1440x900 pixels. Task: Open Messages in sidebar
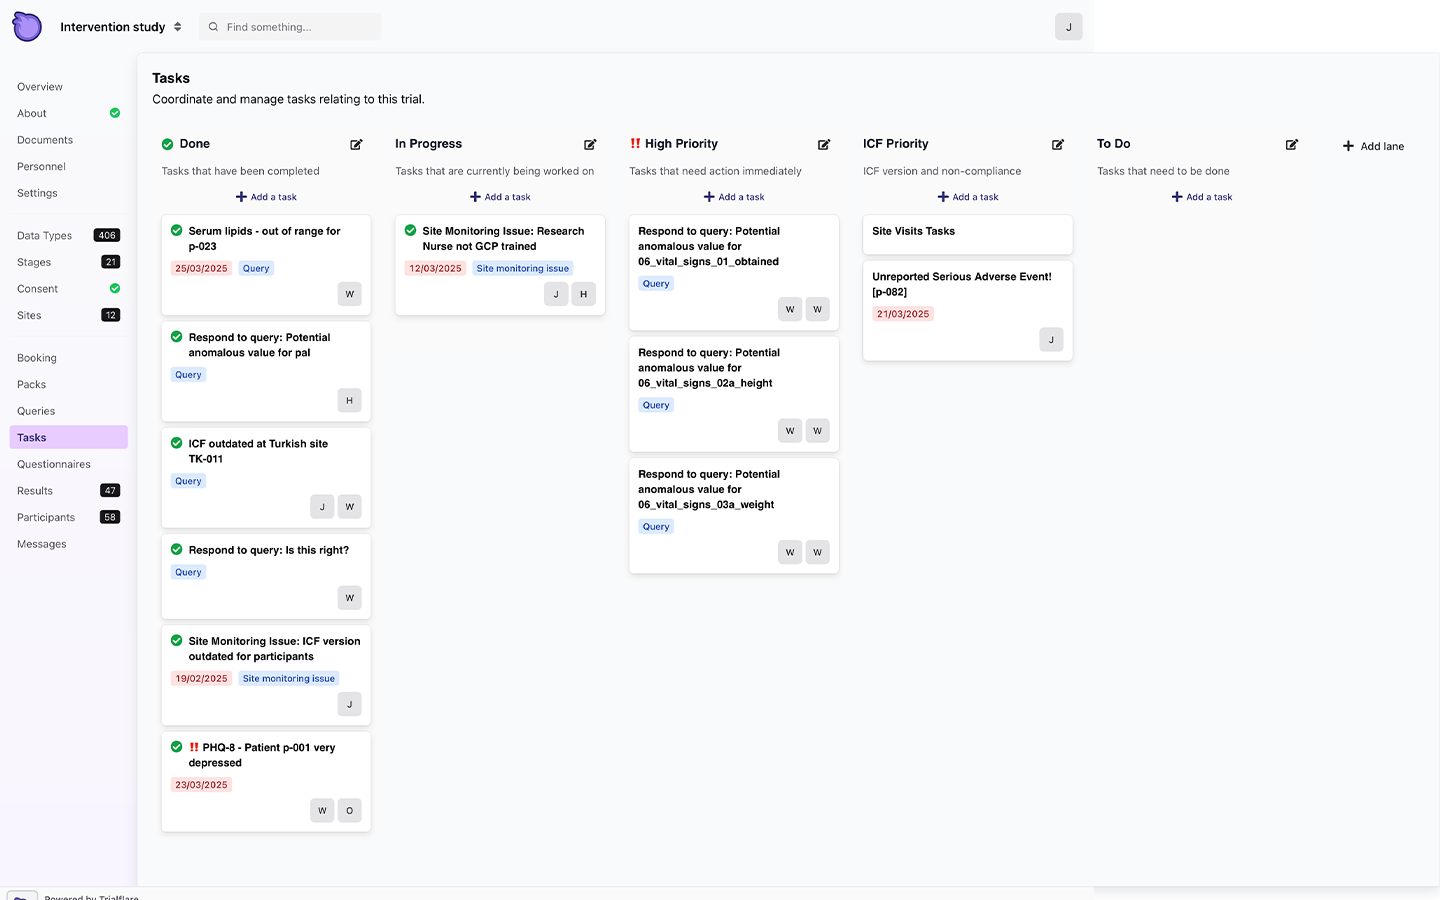pyautogui.click(x=42, y=544)
